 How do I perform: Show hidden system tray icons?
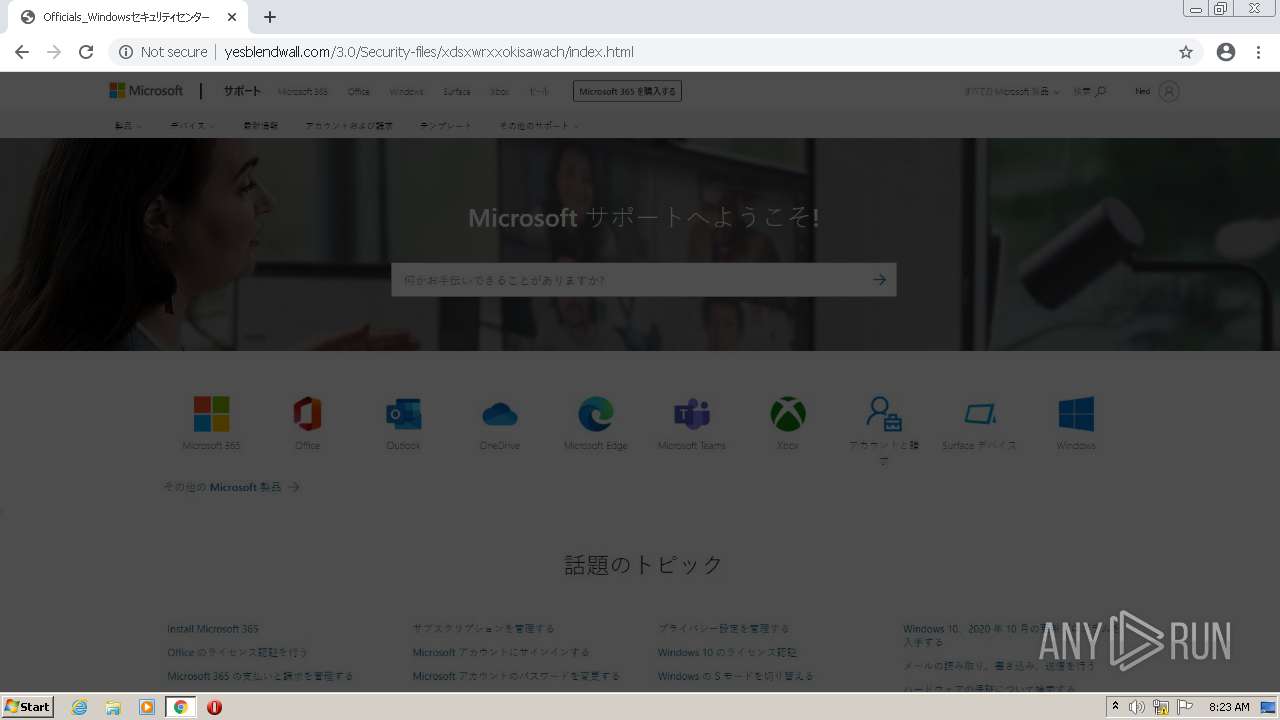click(x=1115, y=707)
